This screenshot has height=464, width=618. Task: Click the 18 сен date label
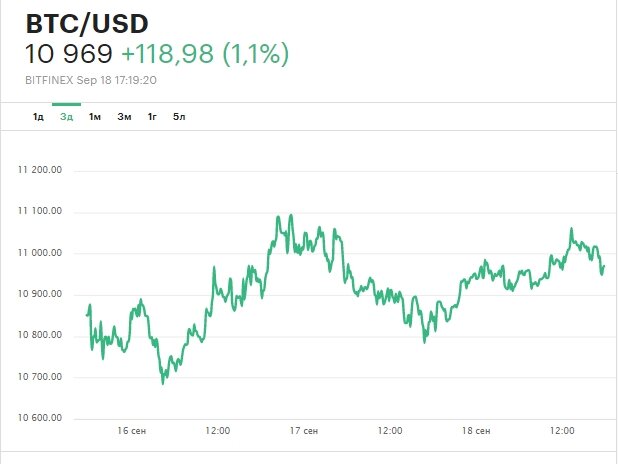[x=476, y=431]
